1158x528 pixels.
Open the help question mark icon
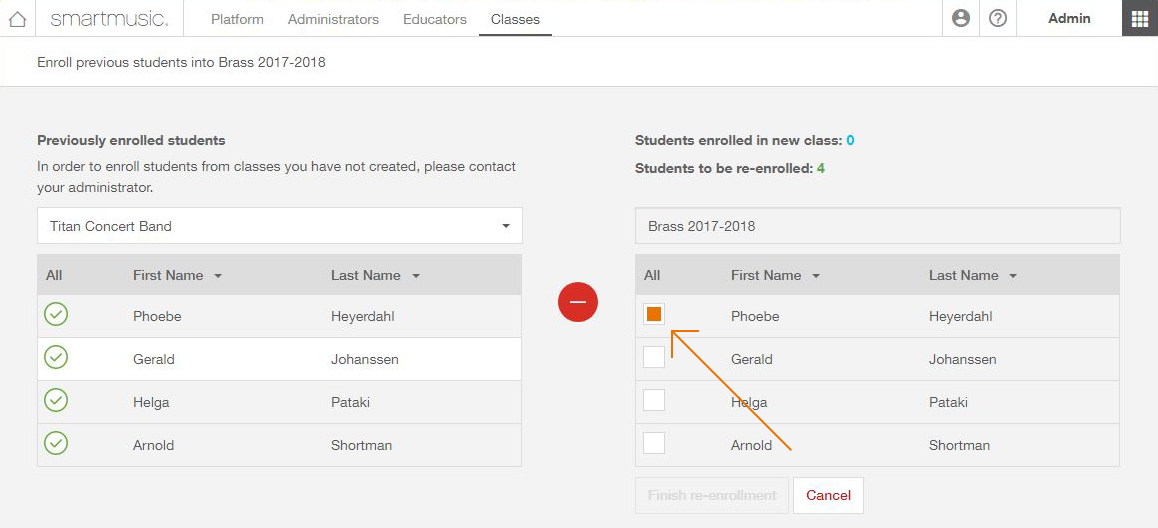(x=998, y=18)
